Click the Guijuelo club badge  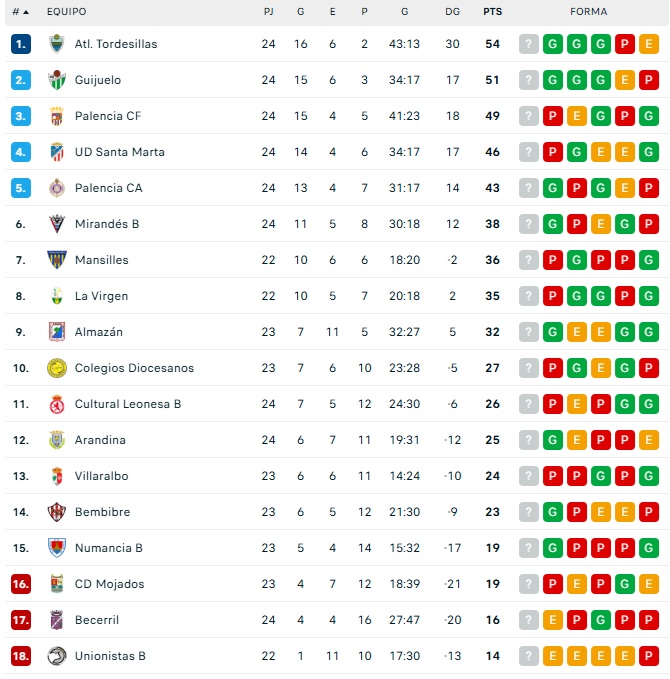pos(56,80)
